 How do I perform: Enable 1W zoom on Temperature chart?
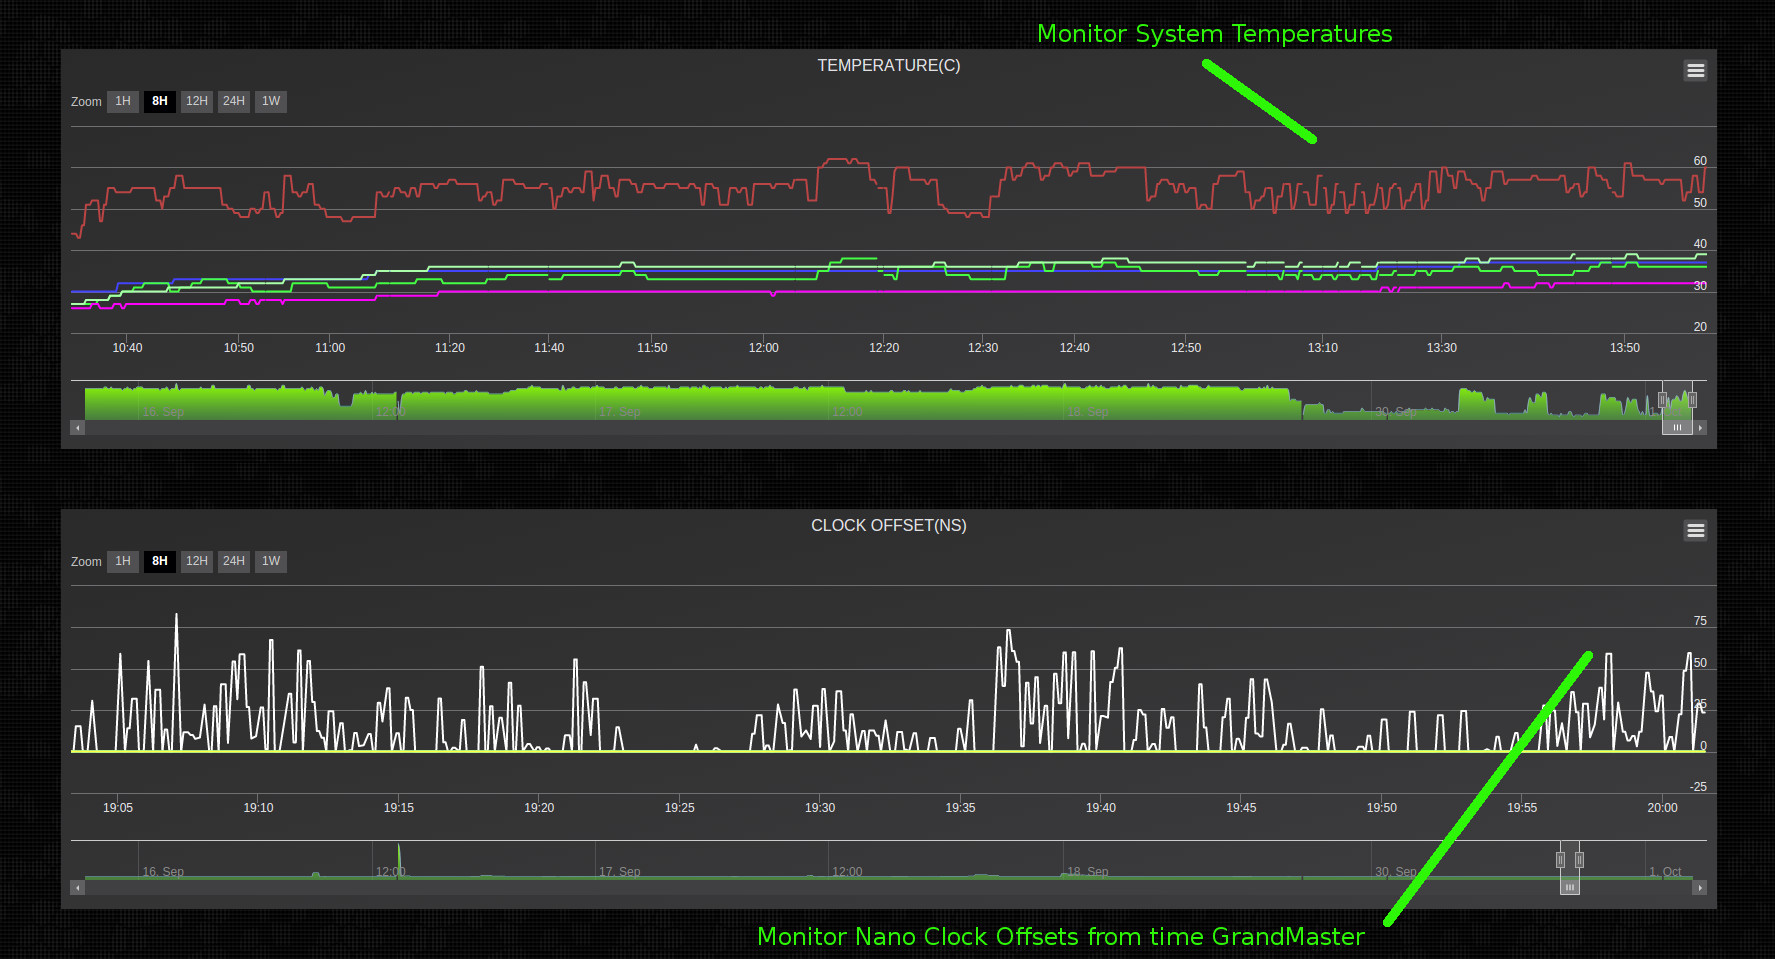point(270,101)
